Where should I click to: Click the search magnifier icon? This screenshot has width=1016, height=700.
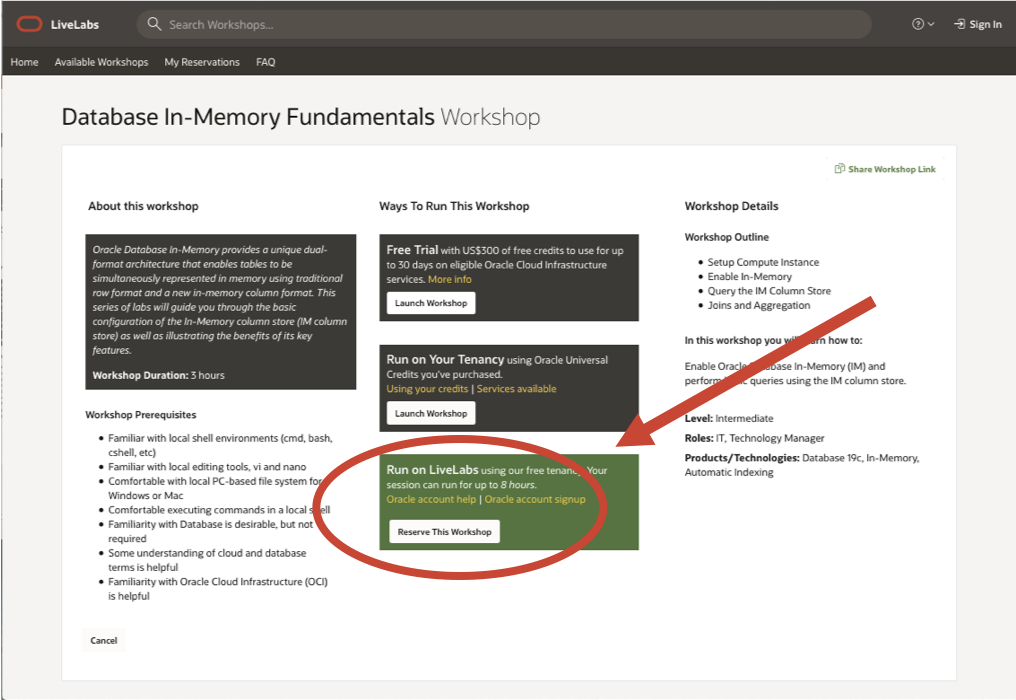click(154, 24)
